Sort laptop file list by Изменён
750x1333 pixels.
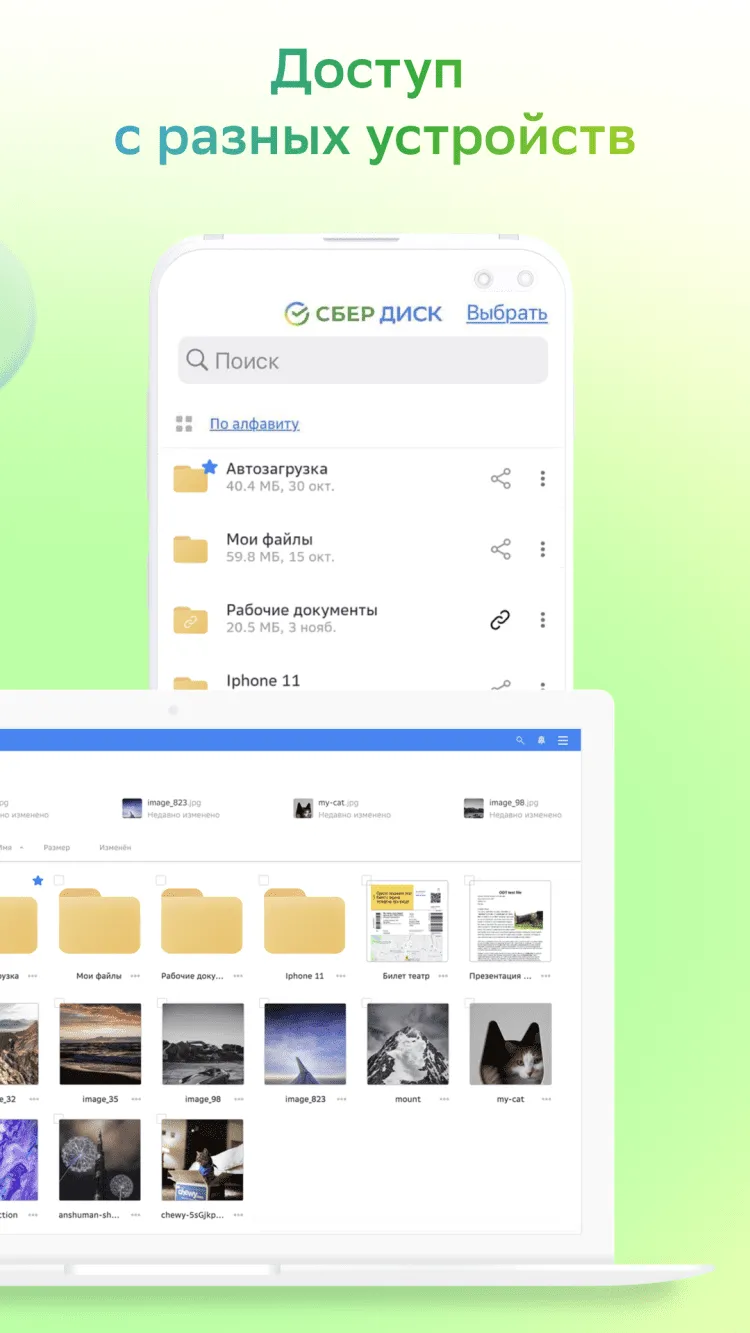pos(115,848)
